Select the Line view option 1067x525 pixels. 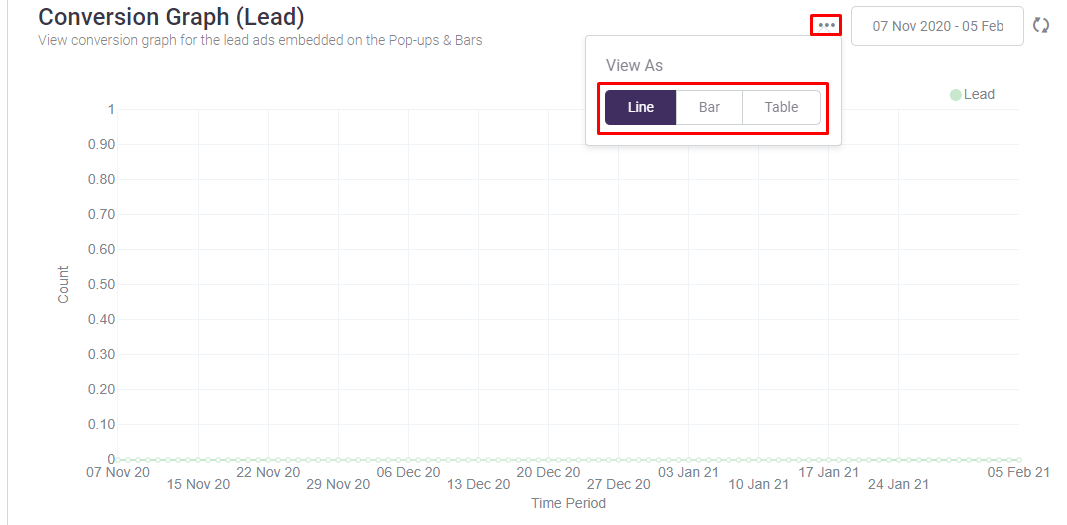pos(640,108)
